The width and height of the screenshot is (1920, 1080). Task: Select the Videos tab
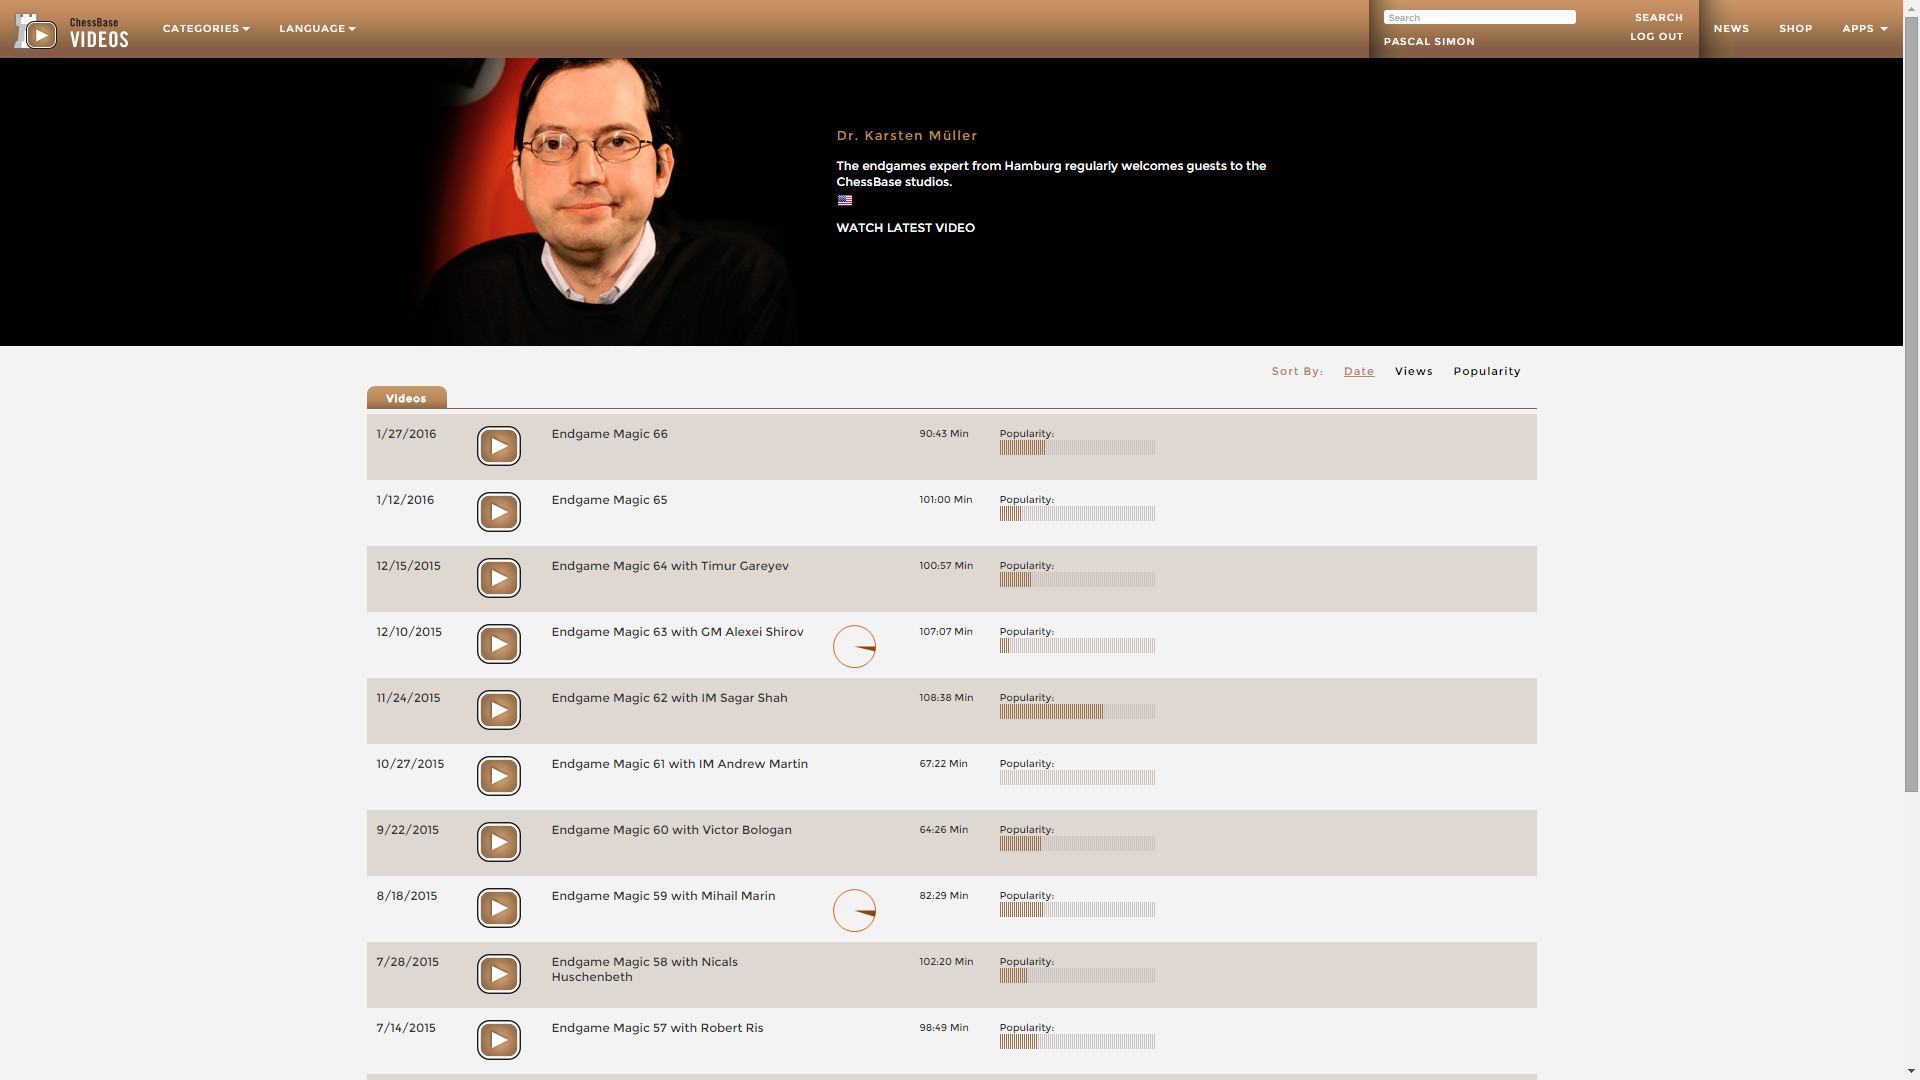[406, 398]
